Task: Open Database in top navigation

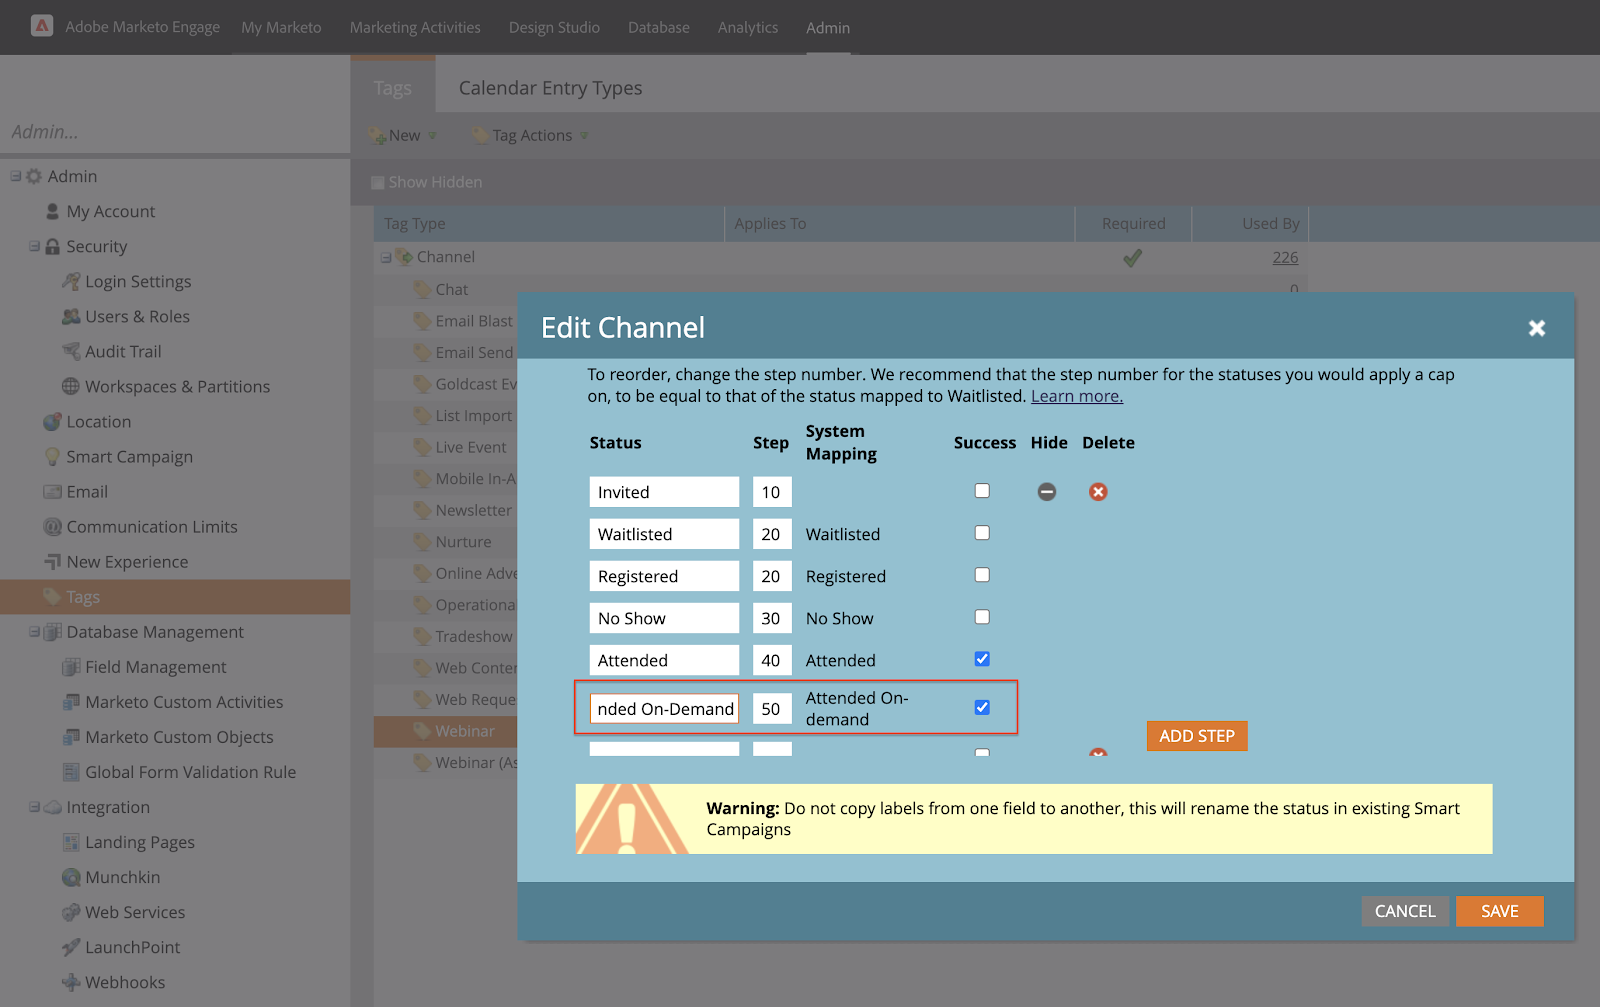Action: (659, 27)
